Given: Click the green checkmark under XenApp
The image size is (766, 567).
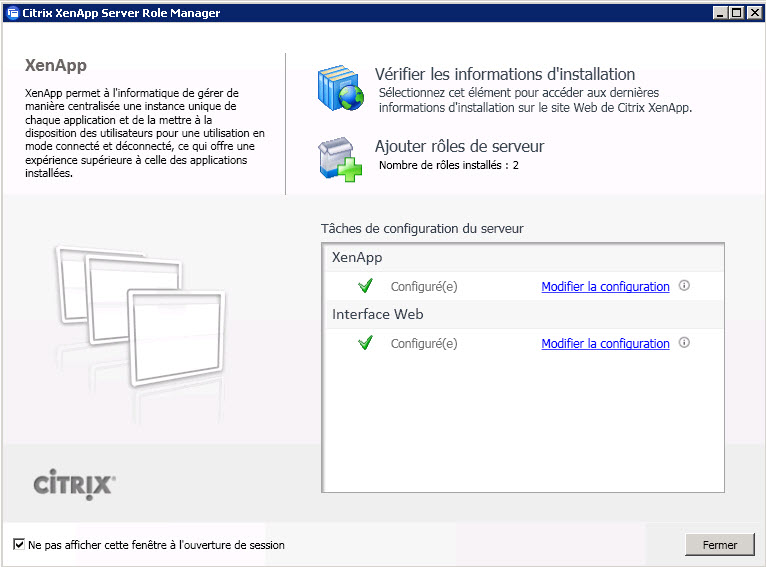Looking at the screenshot, I should pos(365,286).
